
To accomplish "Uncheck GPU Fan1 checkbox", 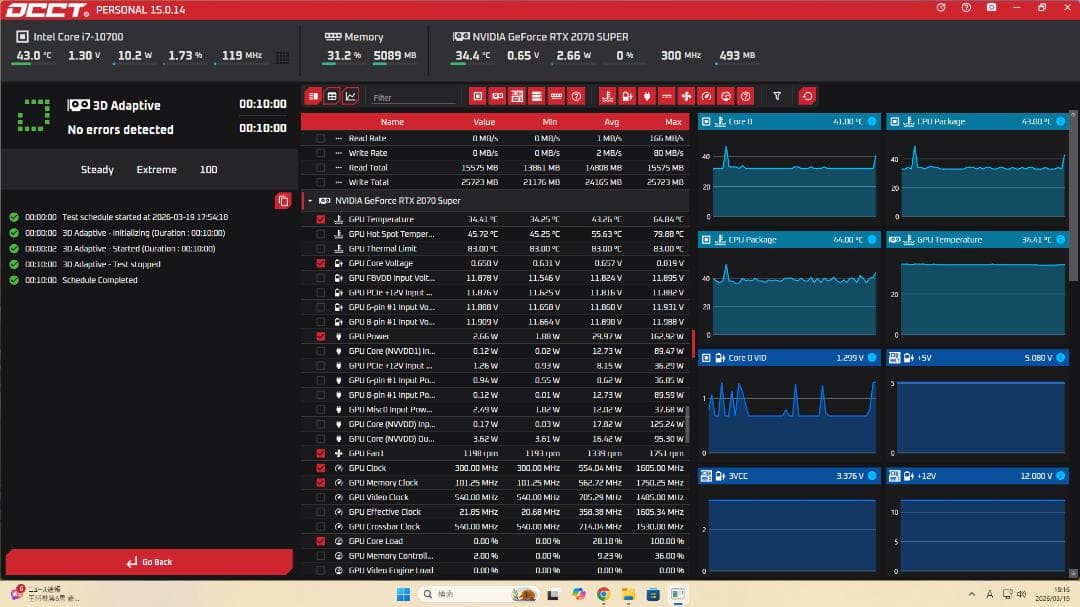I will [x=320, y=453].
